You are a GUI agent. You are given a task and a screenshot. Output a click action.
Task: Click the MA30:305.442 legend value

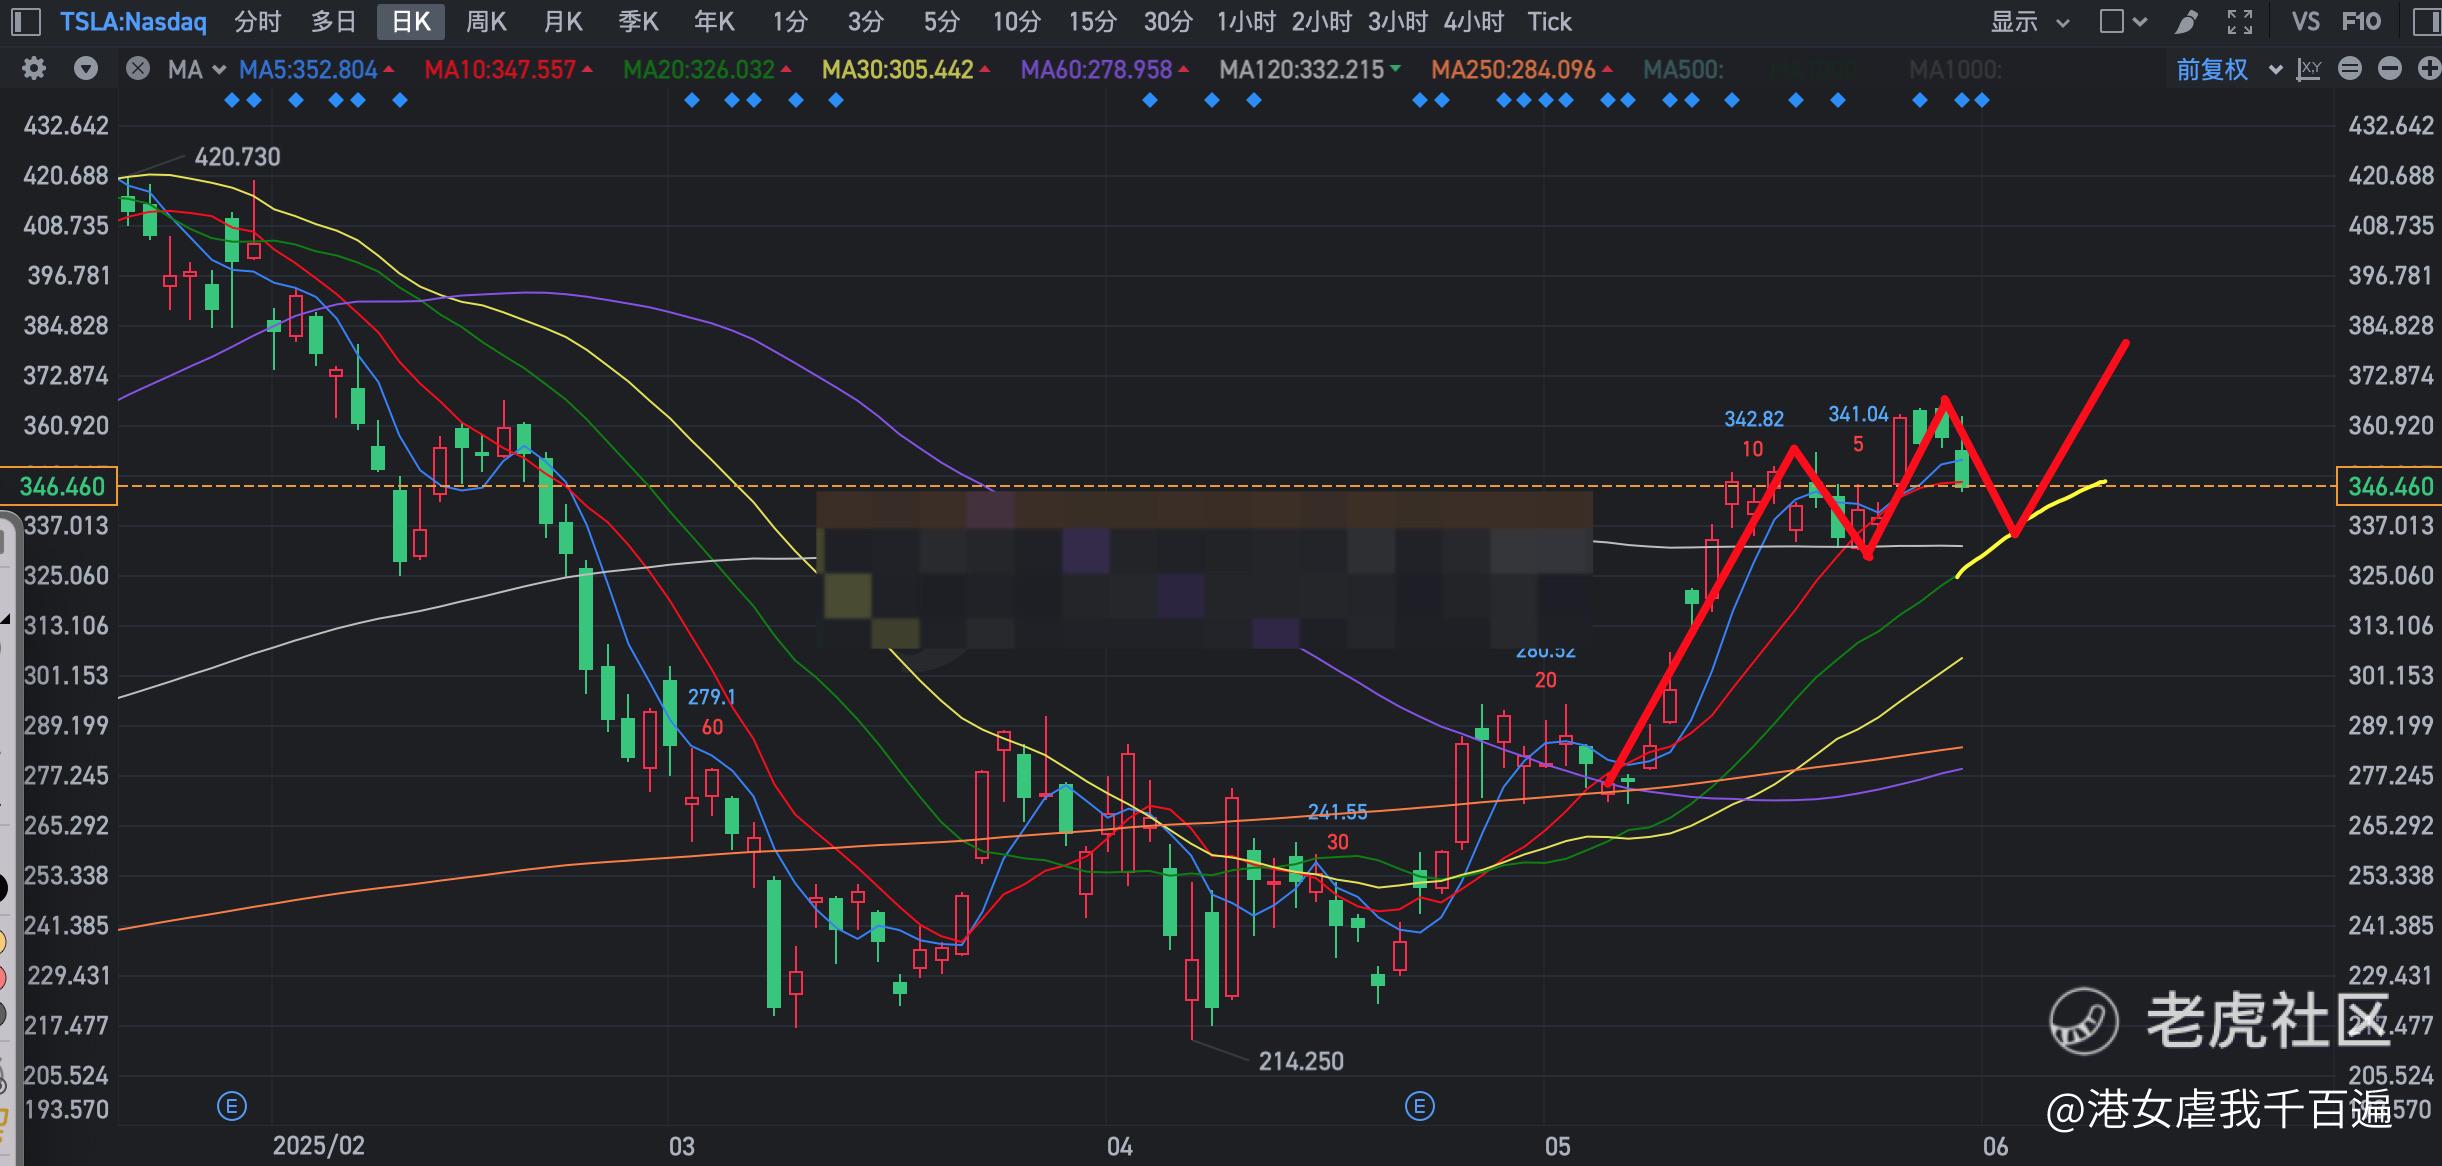[x=897, y=69]
